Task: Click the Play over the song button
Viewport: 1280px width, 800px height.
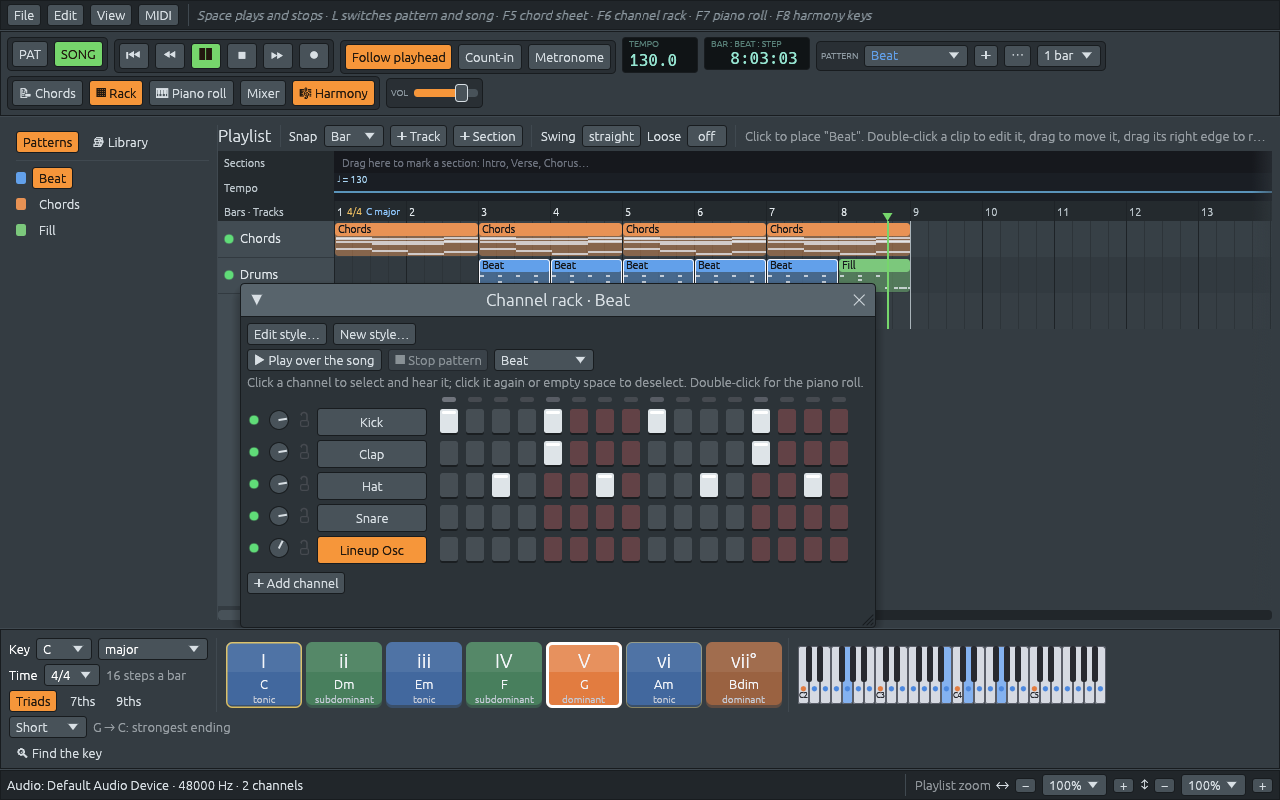Action: pyautogui.click(x=315, y=360)
